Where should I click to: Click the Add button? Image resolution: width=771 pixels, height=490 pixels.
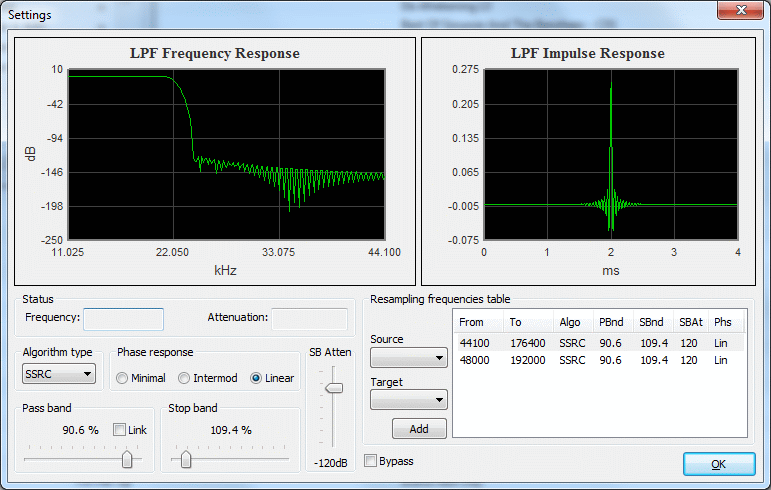click(419, 429)
